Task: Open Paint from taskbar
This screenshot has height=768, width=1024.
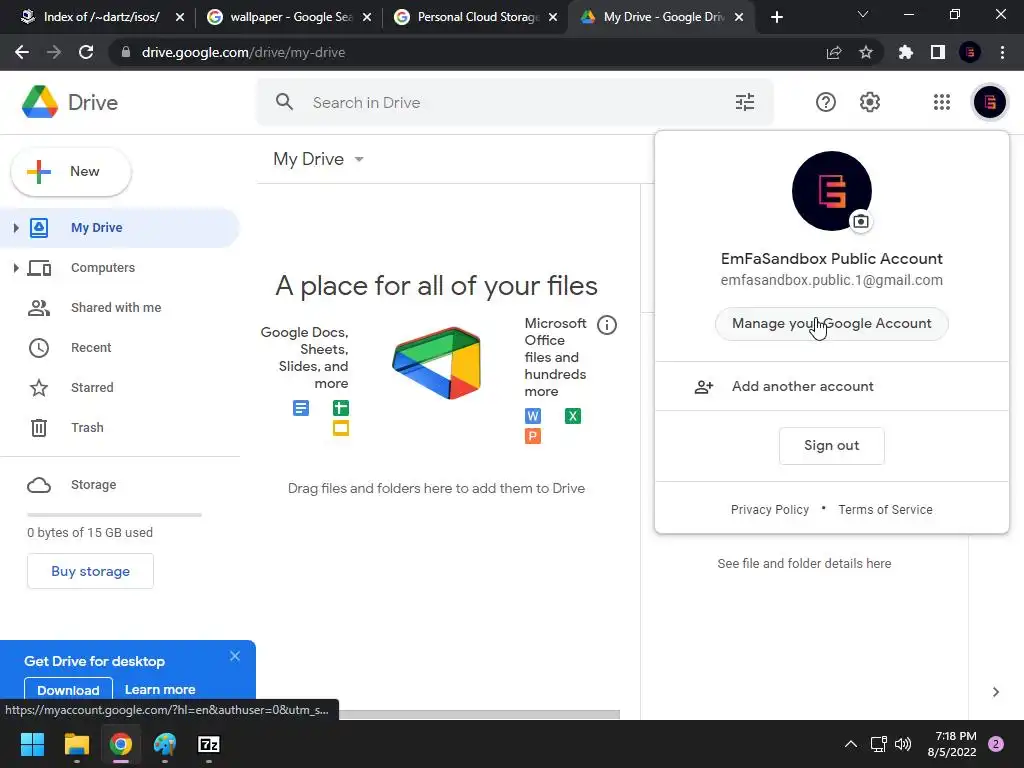Action: (165, 744)
